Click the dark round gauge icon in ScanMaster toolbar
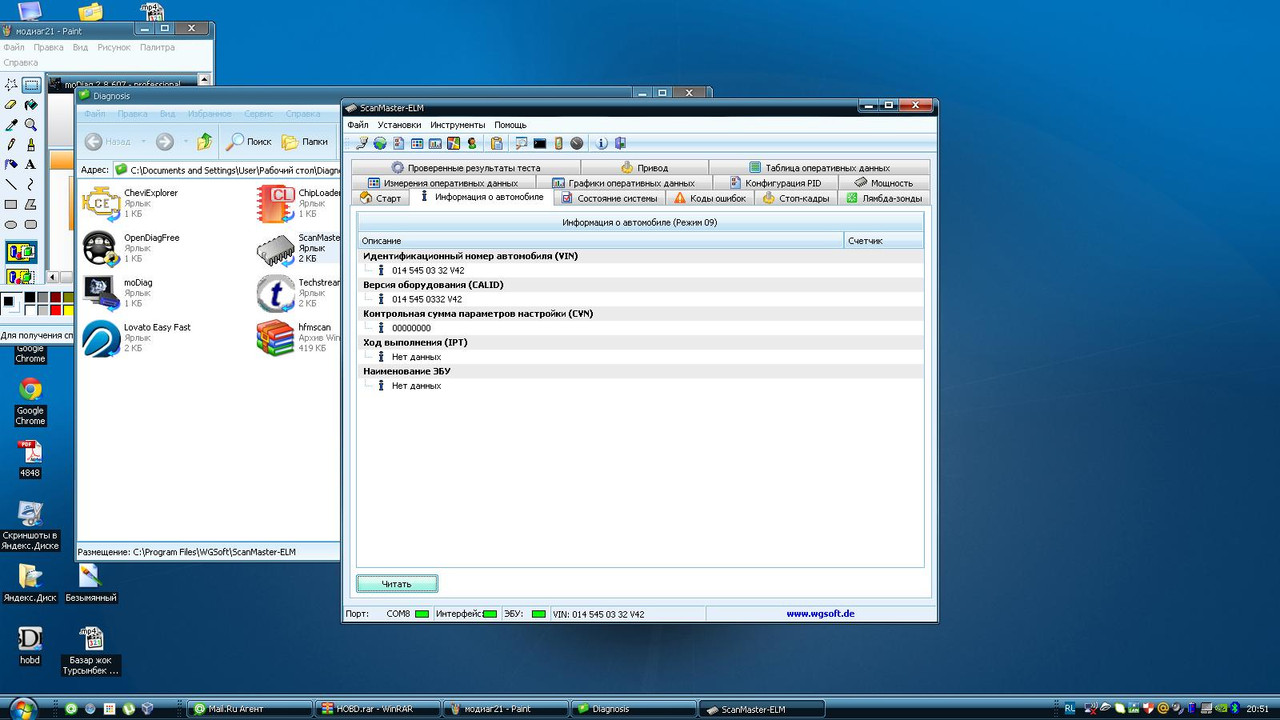 coord(577,143)
